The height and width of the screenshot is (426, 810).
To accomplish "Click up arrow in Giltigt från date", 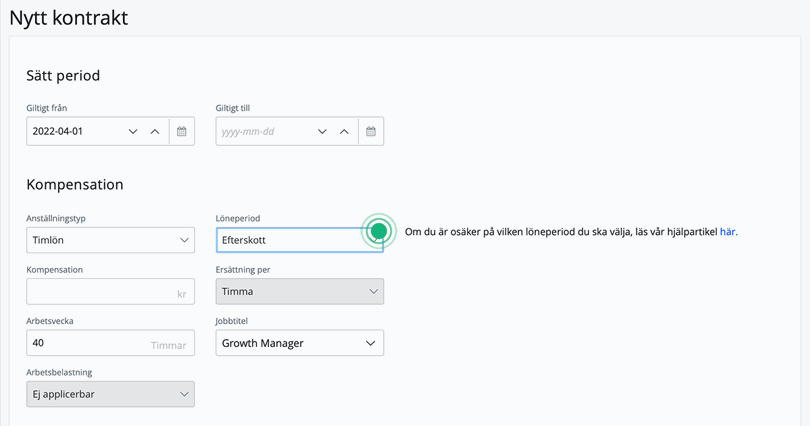I will [155, 131].
